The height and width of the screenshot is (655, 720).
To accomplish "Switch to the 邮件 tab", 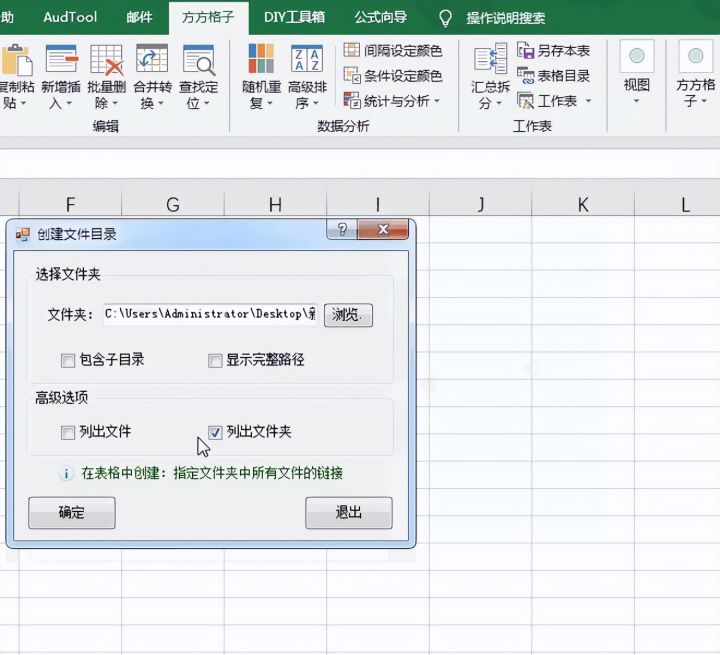I will [139, 17].
